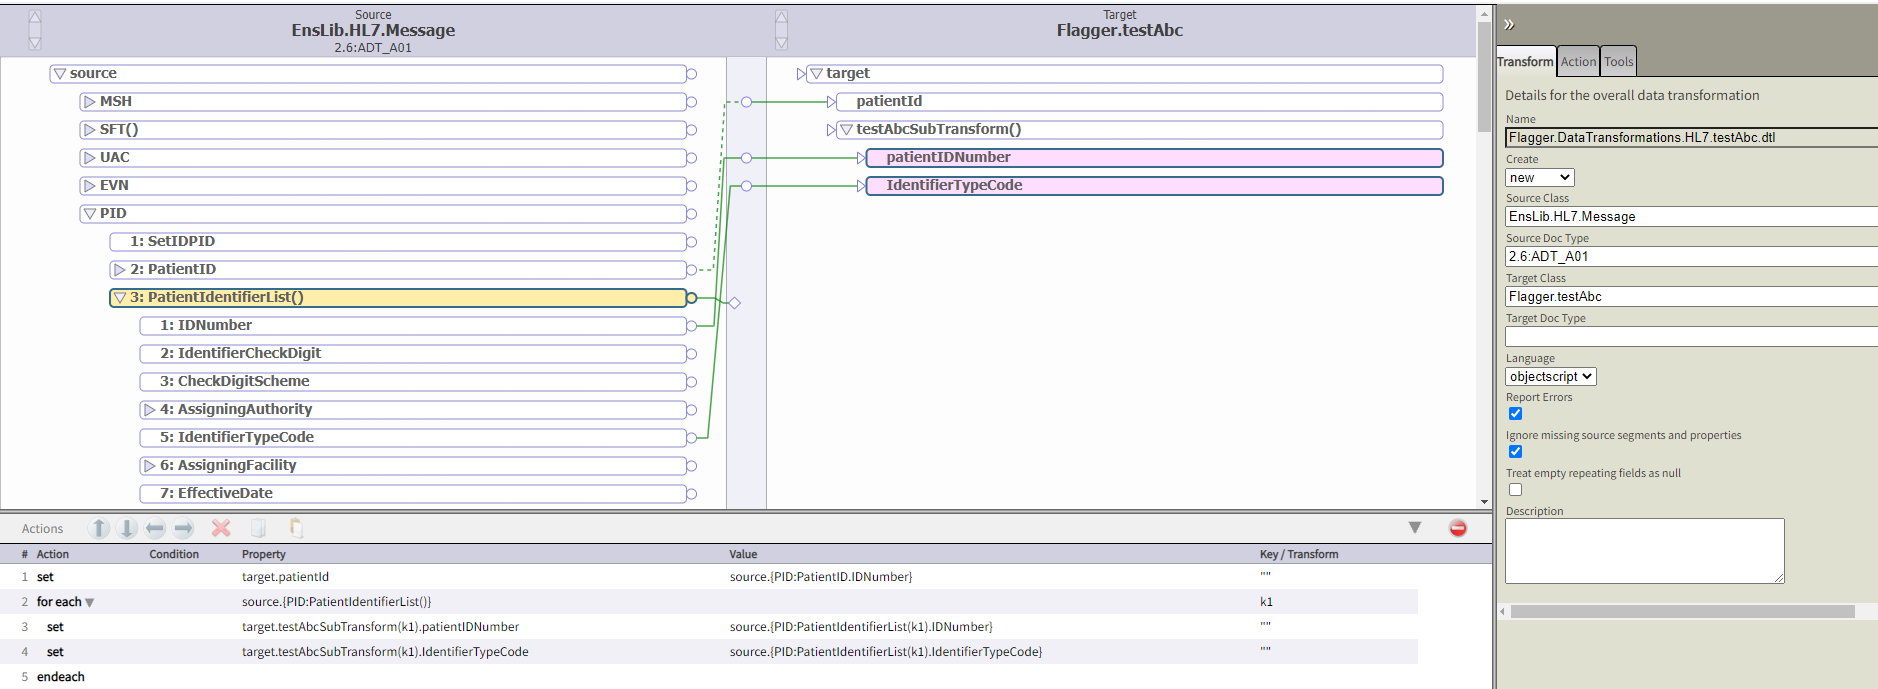Expand the UAC segment

point(90,158)
